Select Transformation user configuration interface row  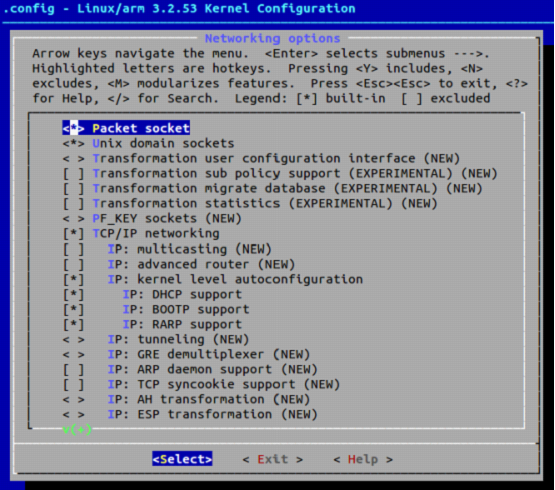tap(276, 158)
